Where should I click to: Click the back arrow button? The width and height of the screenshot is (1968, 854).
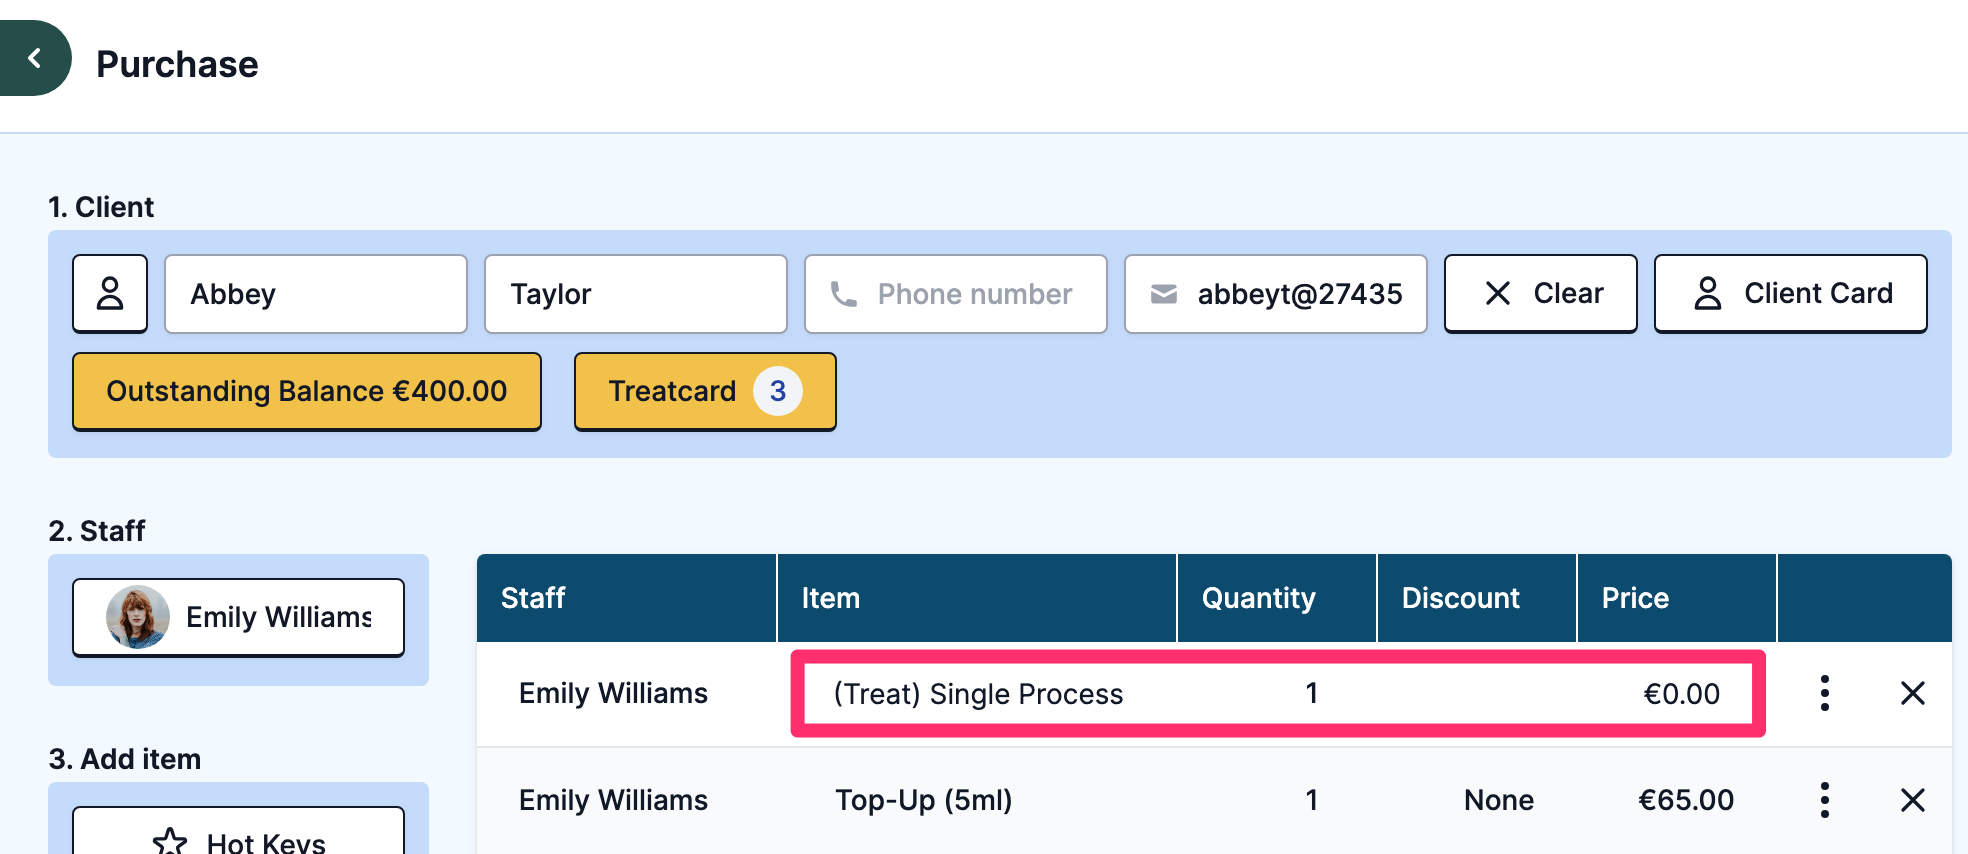pos(34,59)
